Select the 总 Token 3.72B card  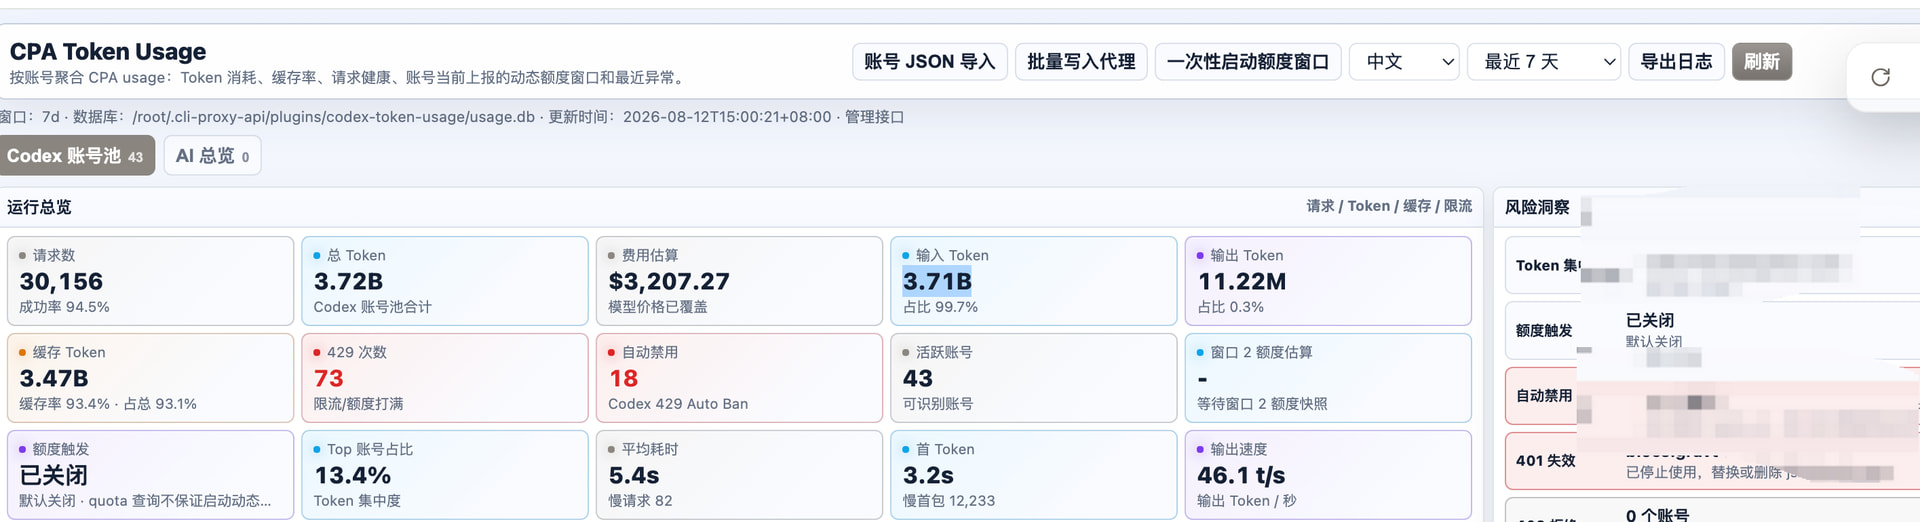point(445,281)
